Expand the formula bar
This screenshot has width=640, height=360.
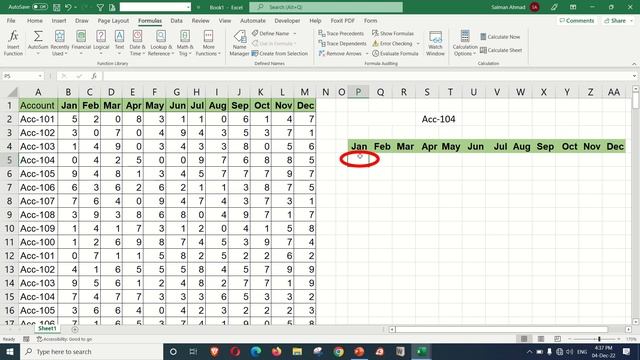[634, 76]
